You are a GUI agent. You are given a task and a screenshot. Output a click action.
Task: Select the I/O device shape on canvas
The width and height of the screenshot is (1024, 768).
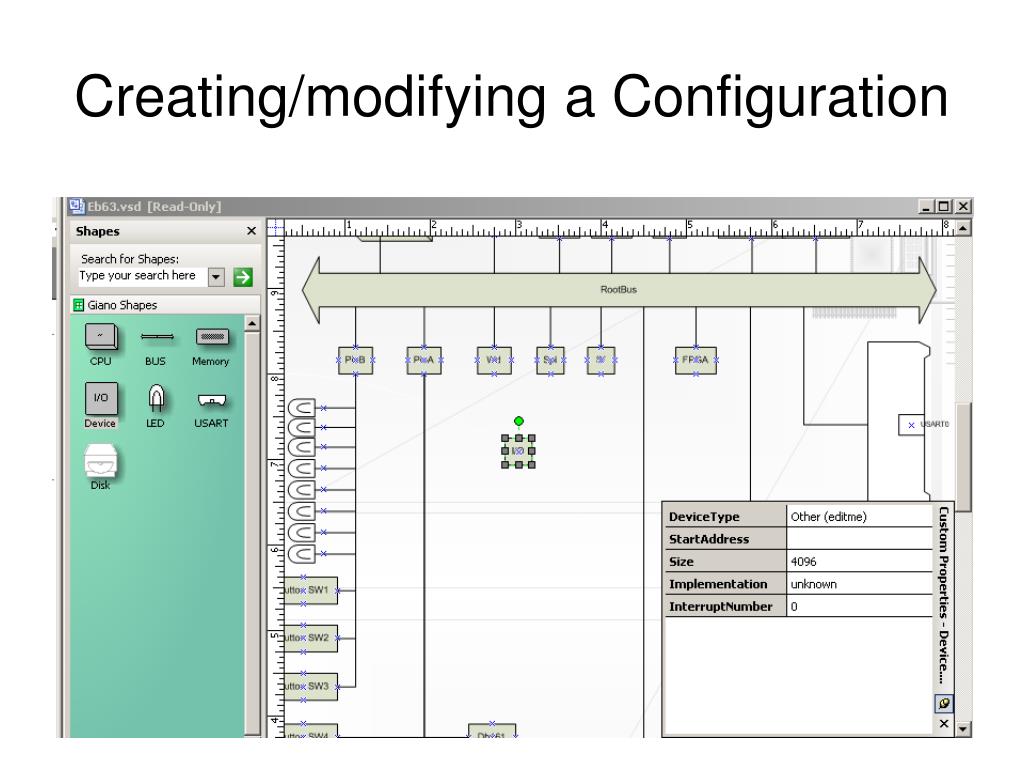click(x=519, y=451)
